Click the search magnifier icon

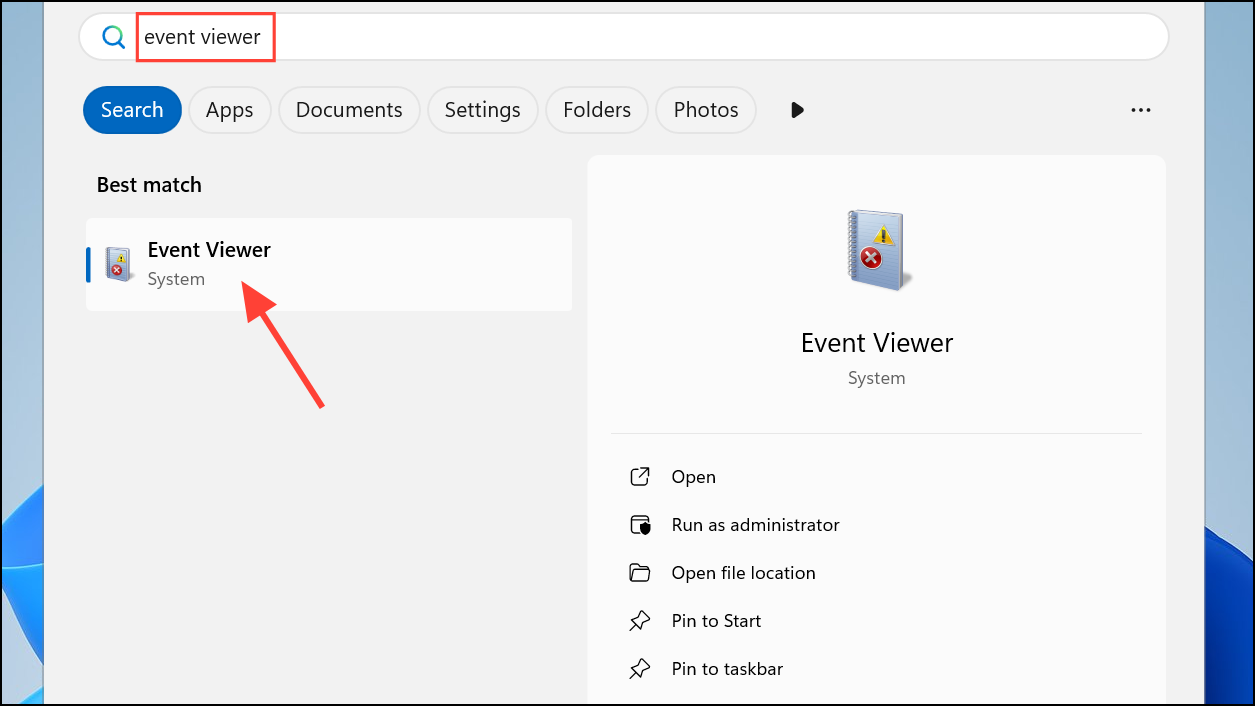tap(113, 37)
